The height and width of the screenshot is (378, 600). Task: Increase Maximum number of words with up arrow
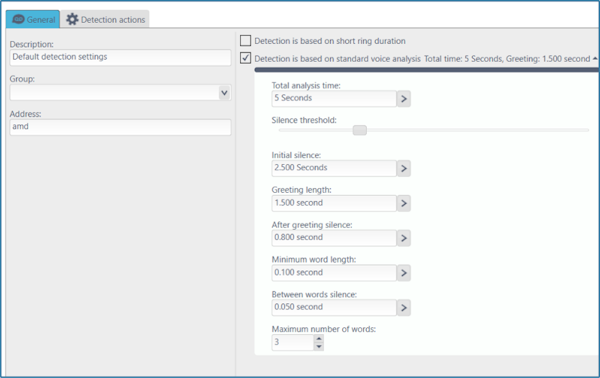pyautogui.click(x=319, y=339)
